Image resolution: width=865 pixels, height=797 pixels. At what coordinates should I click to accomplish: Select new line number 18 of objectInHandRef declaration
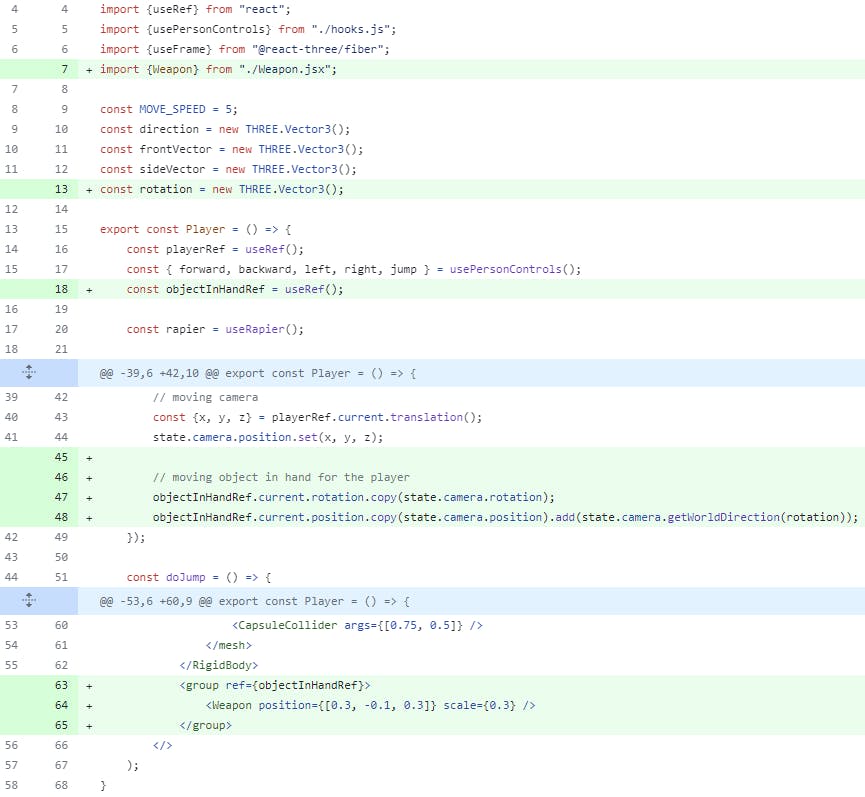point(62,289)
